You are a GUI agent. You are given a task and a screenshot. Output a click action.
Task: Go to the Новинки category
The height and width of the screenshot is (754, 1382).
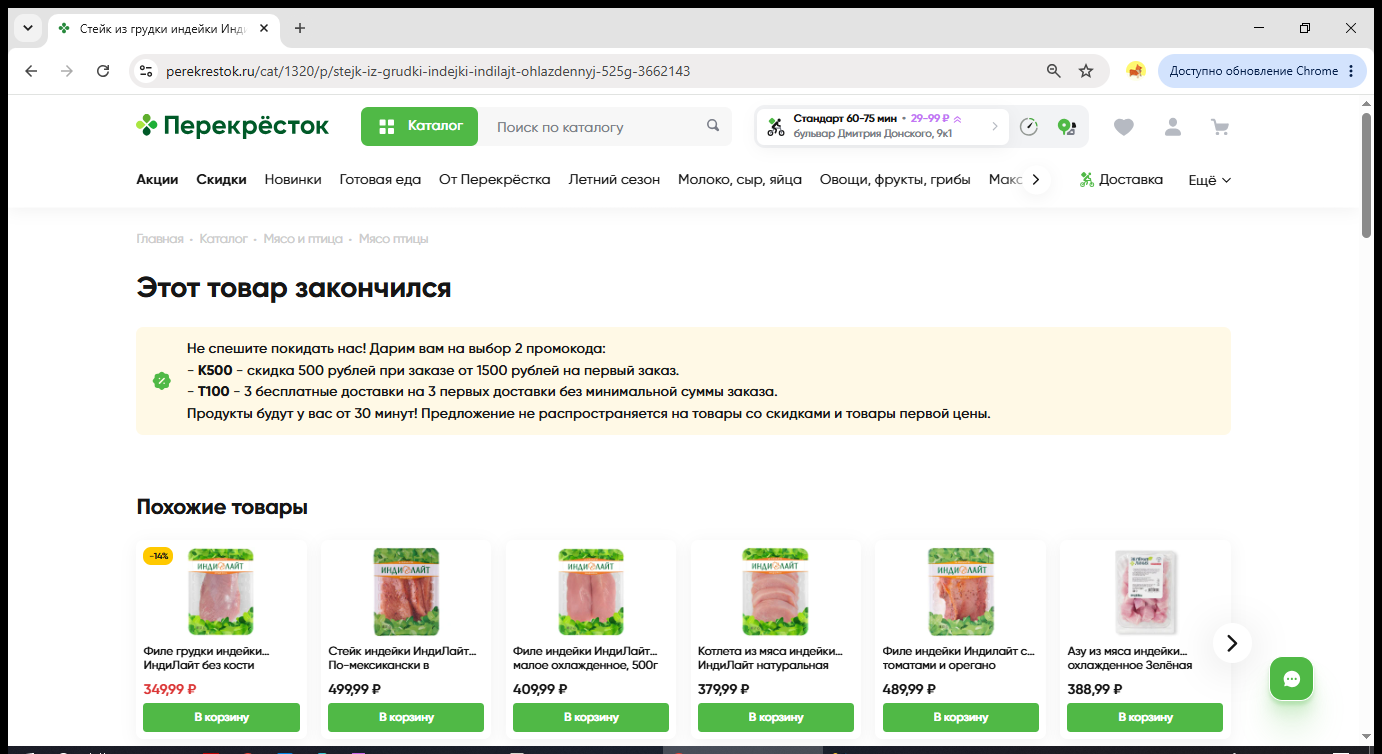293,180
